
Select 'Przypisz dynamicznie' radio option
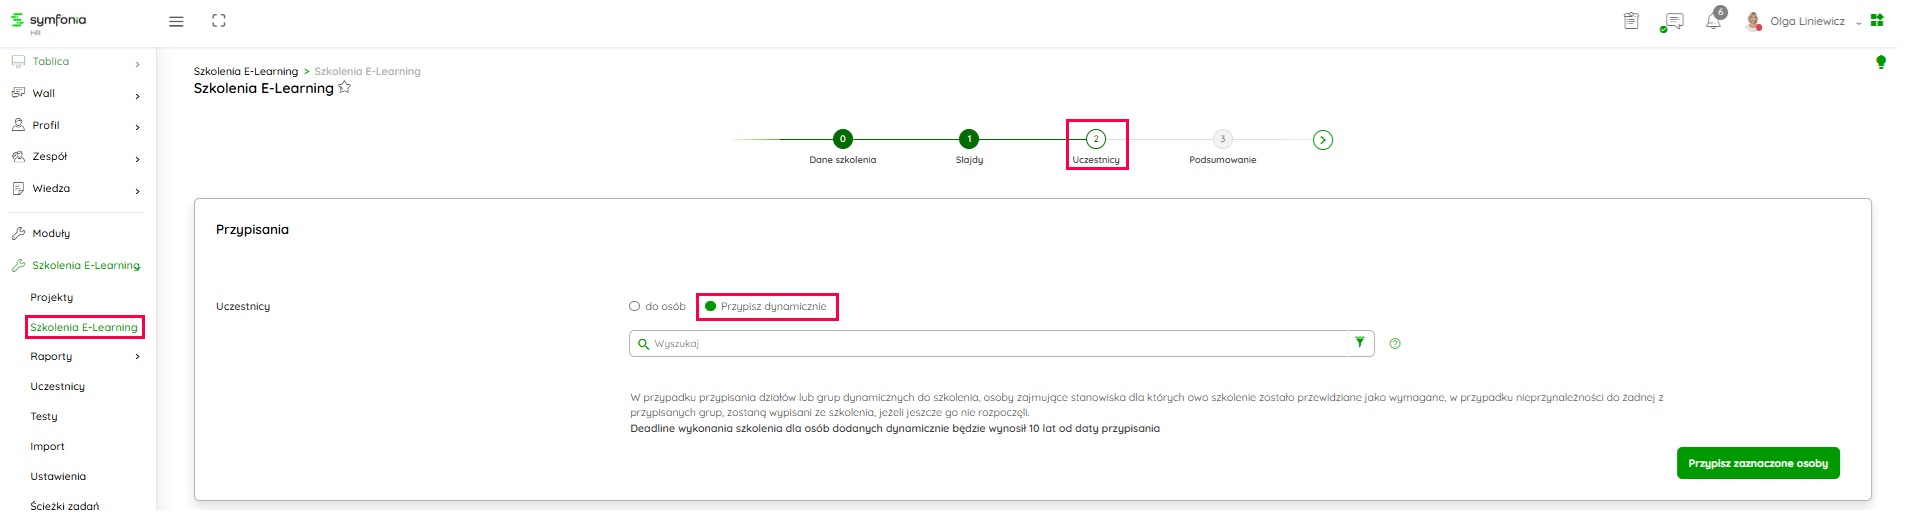[x=711, y=307]
